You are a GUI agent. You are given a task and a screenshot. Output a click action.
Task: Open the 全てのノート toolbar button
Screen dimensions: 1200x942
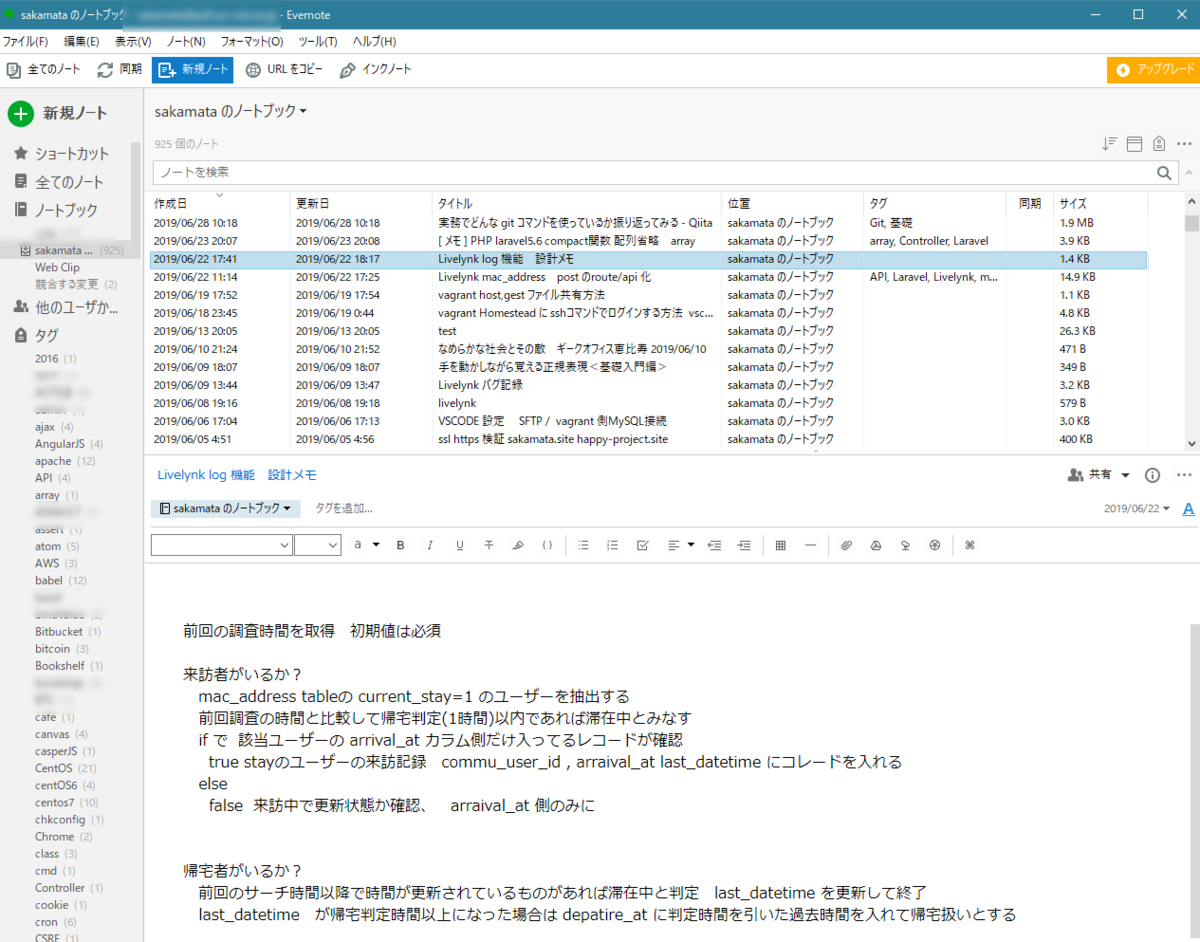[44, 70]
